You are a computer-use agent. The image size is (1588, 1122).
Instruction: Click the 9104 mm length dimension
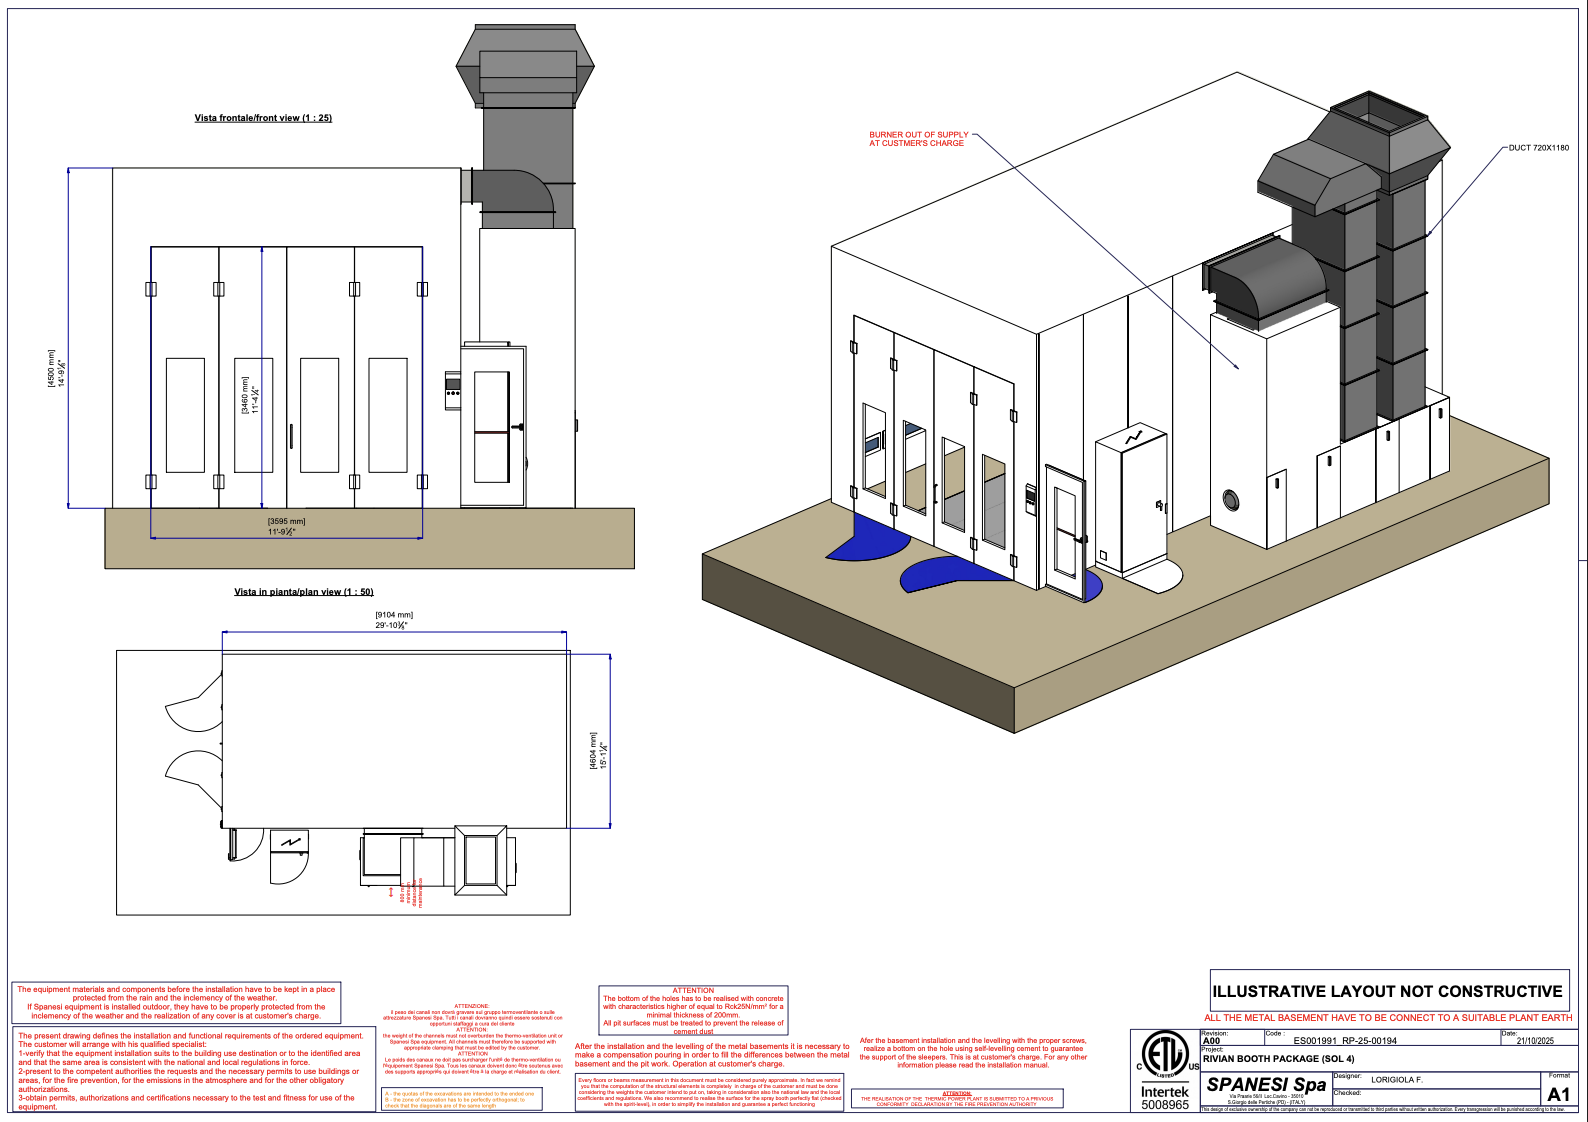point(393,620)
